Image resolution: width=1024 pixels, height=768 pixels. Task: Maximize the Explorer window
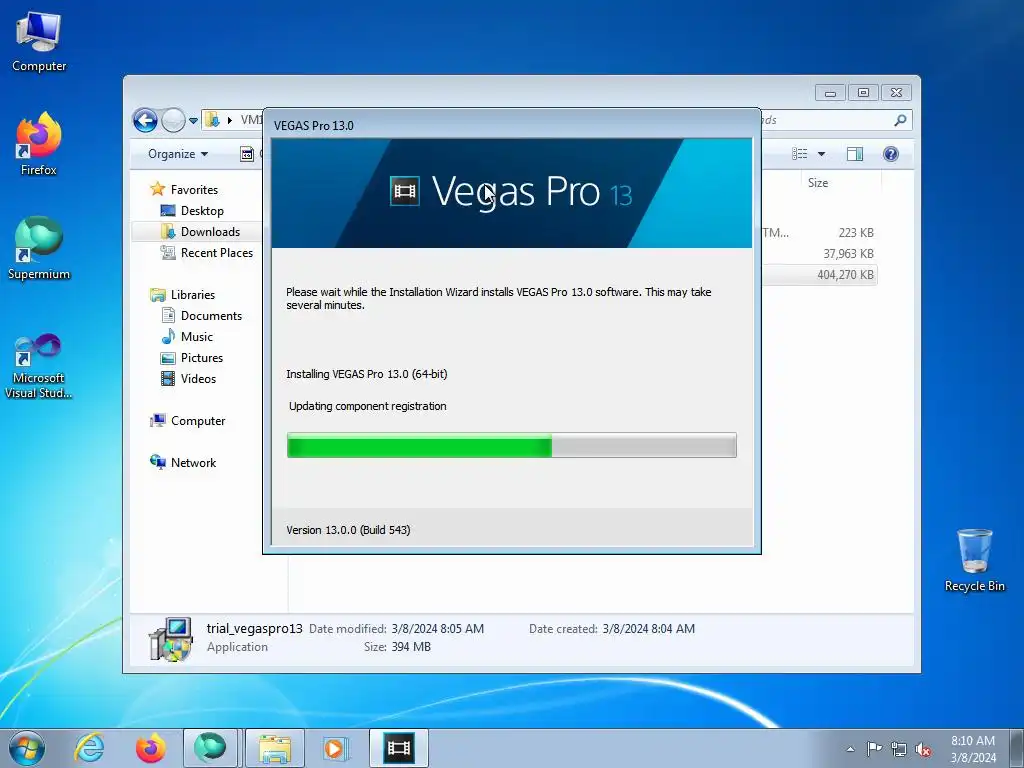tap(863, 93)
